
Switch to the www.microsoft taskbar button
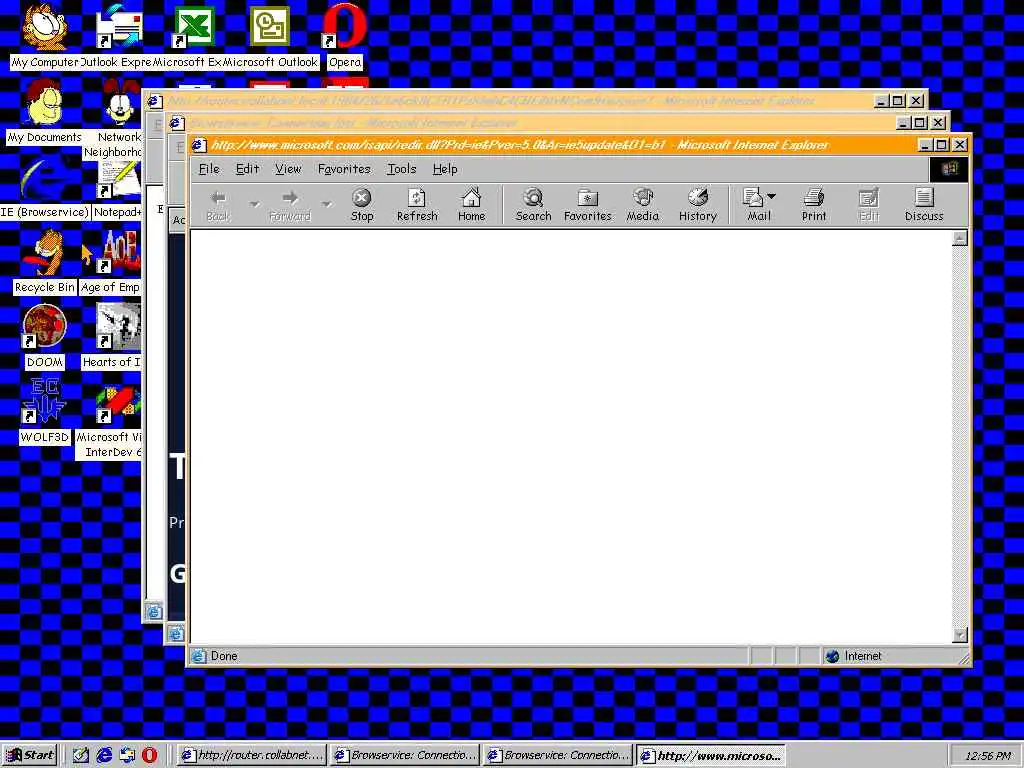click(711, 756)
